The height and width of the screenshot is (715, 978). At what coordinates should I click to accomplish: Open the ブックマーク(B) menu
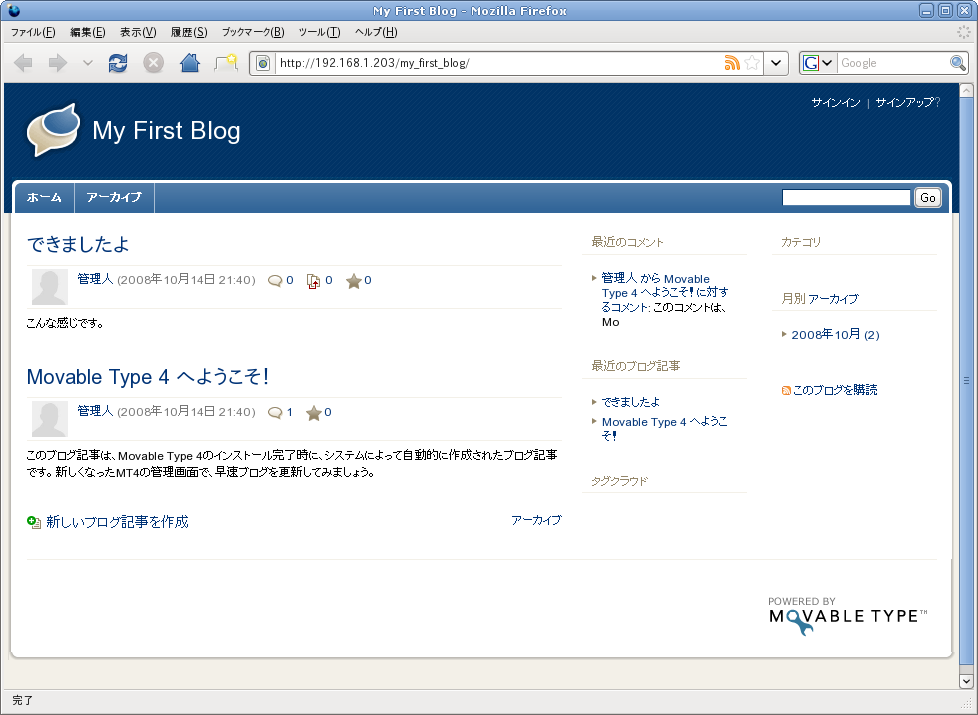(x=253, y=32)
